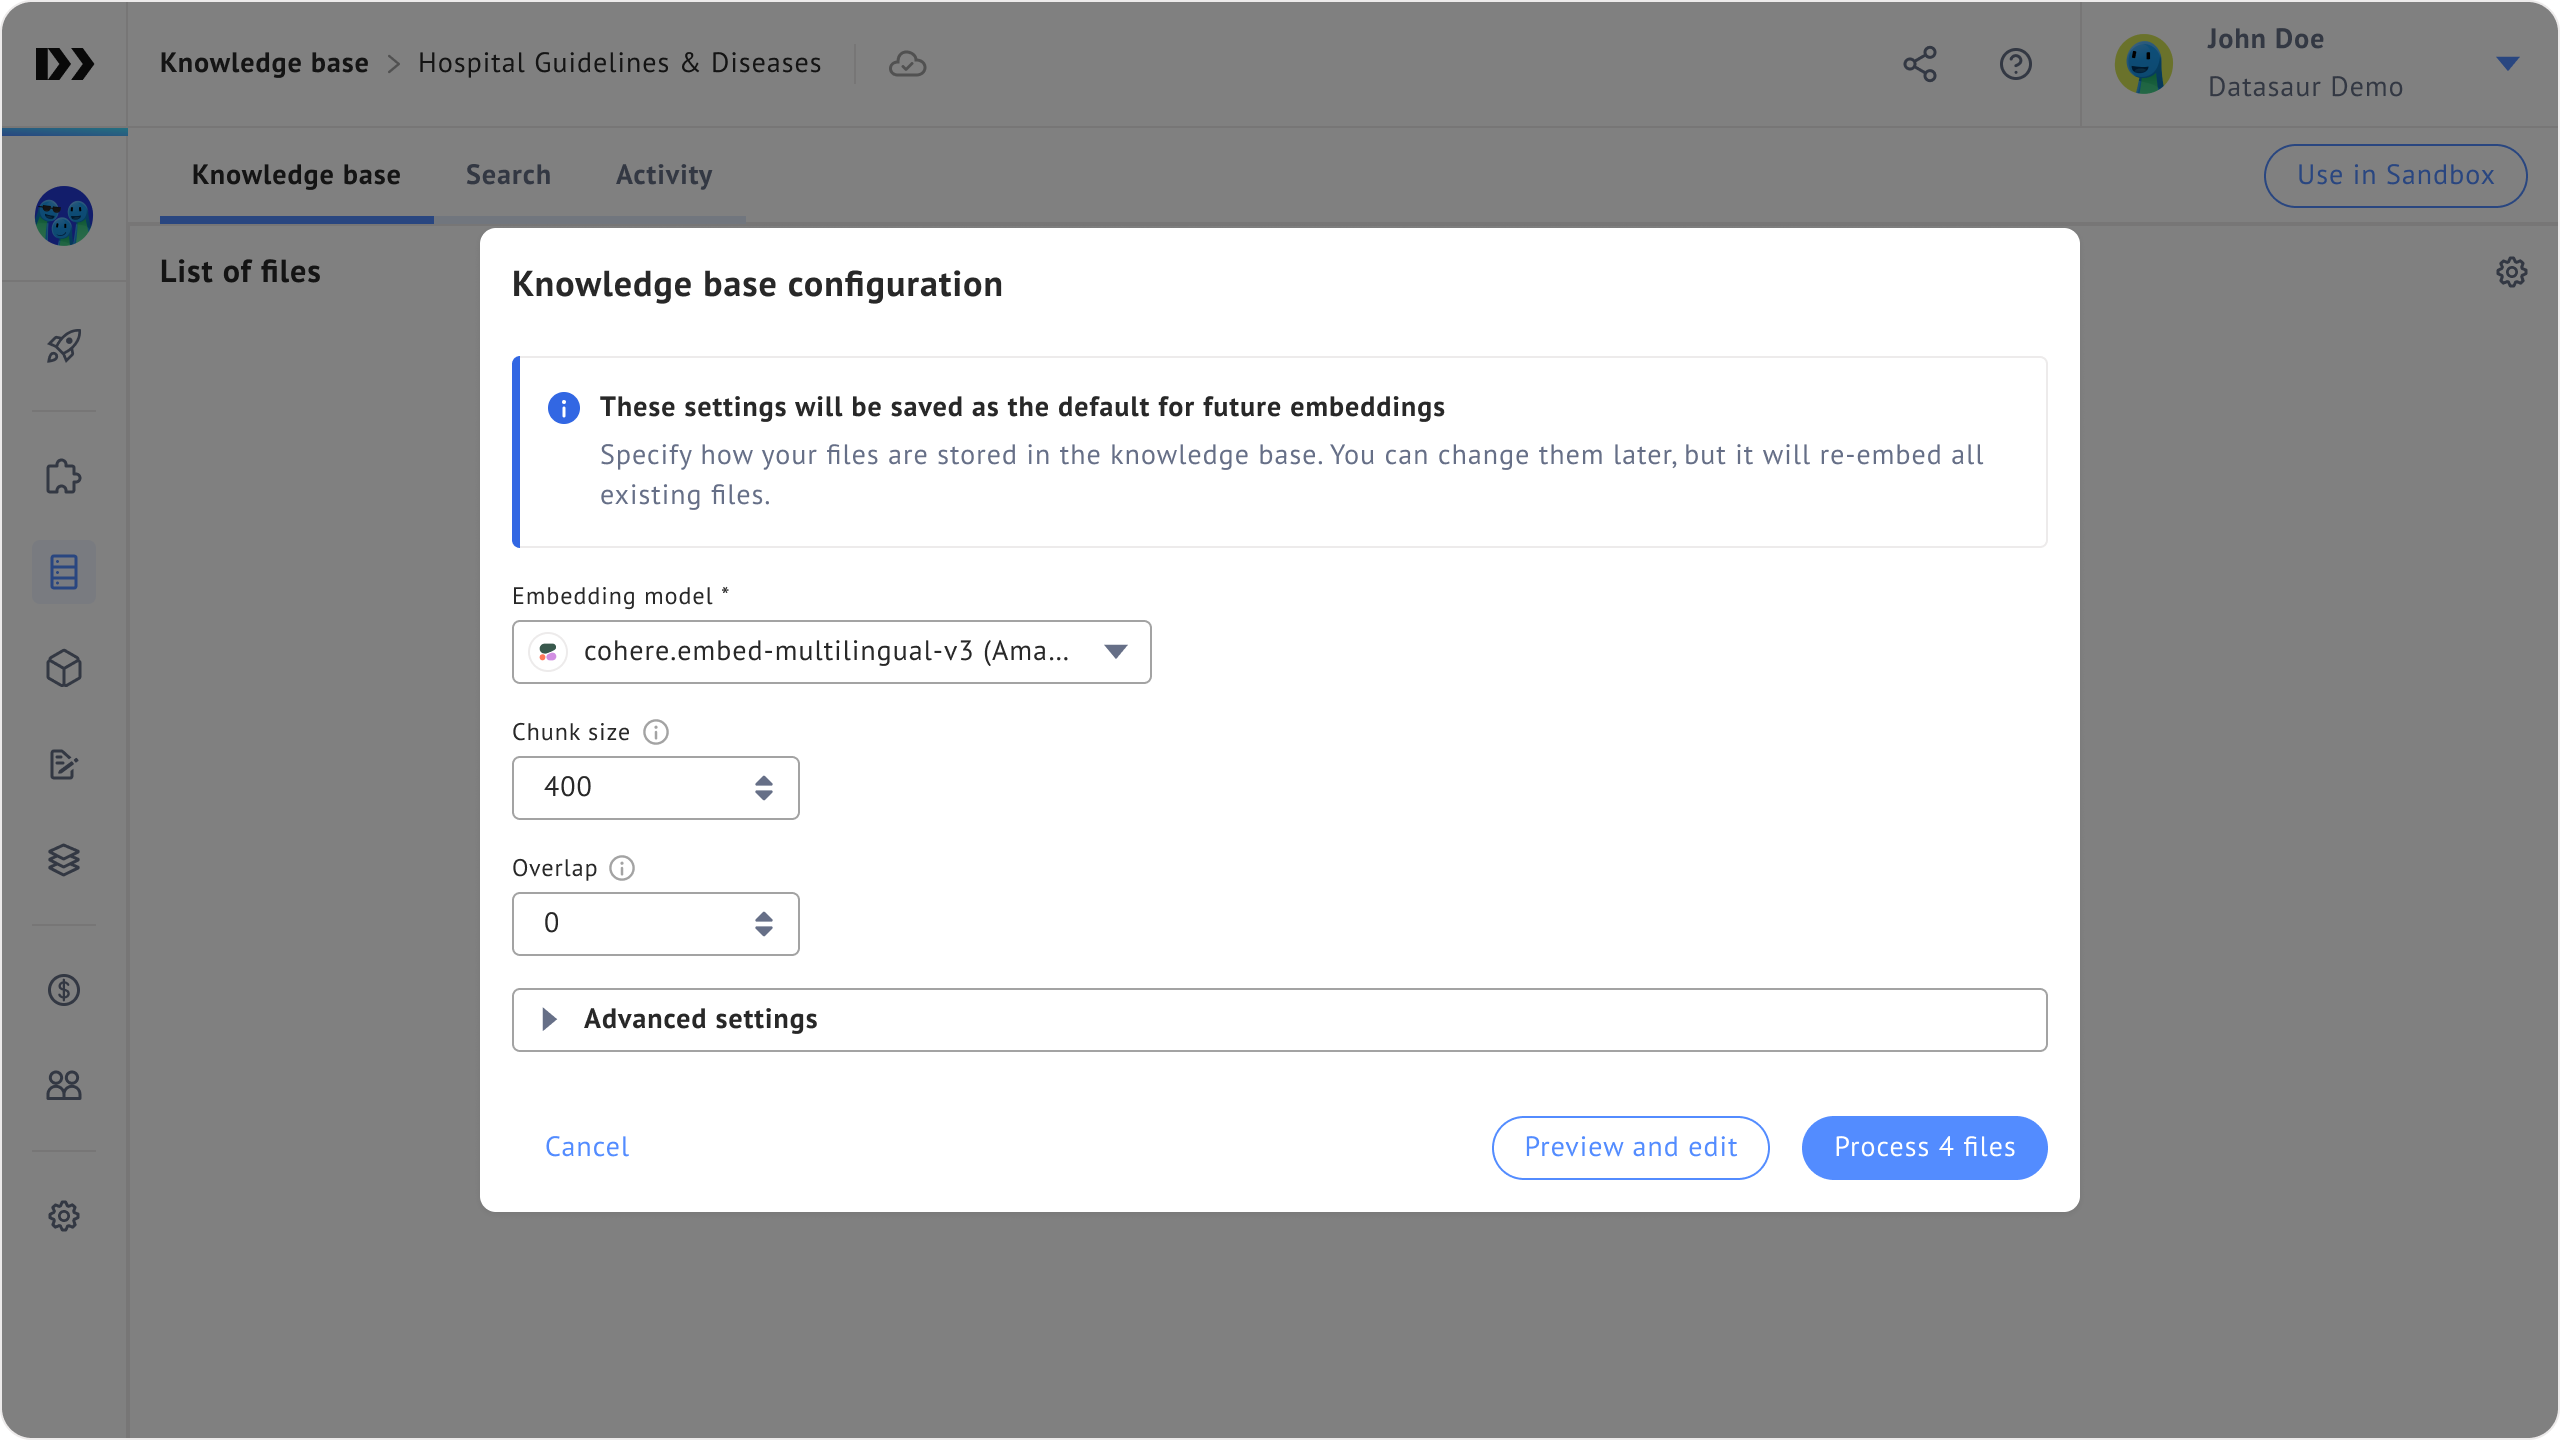
Task: Increase Chunk size with the up arrow
Action: (x=764, y=780)
